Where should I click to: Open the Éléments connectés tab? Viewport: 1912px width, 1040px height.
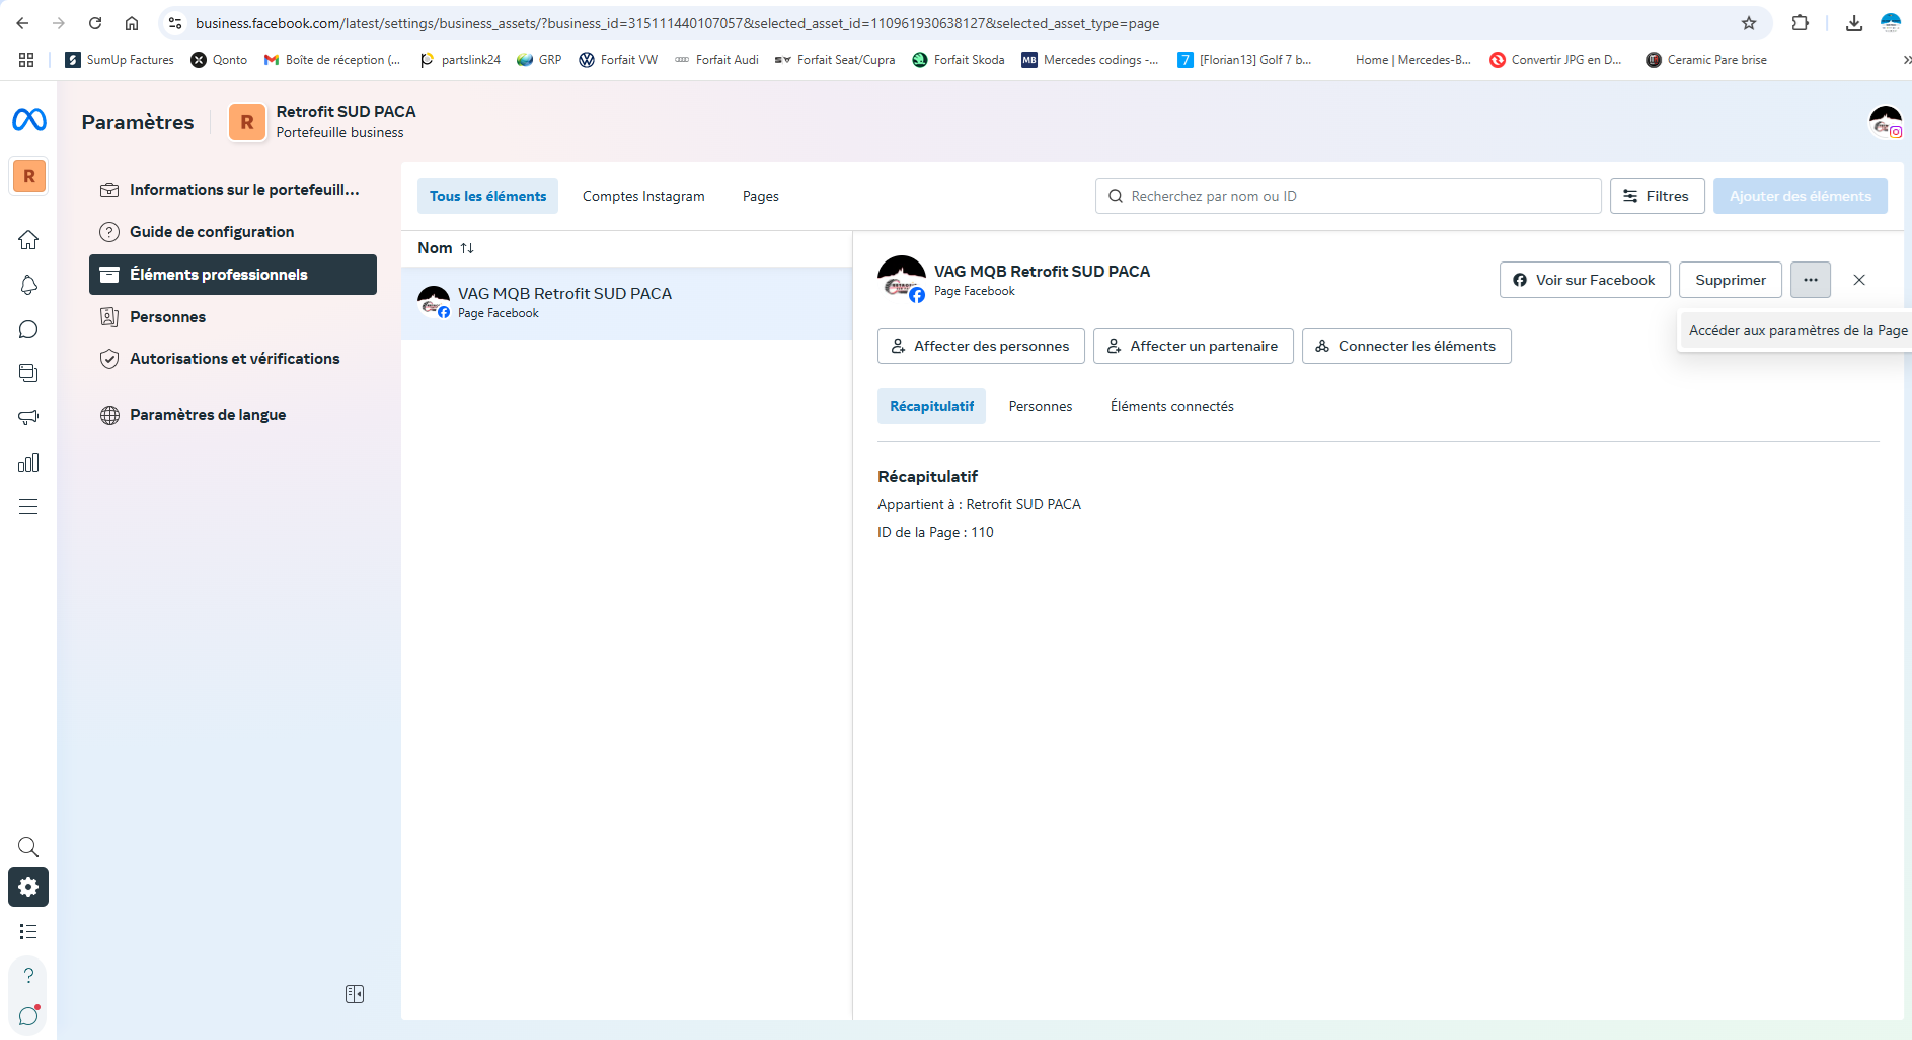click(1172, 406)
